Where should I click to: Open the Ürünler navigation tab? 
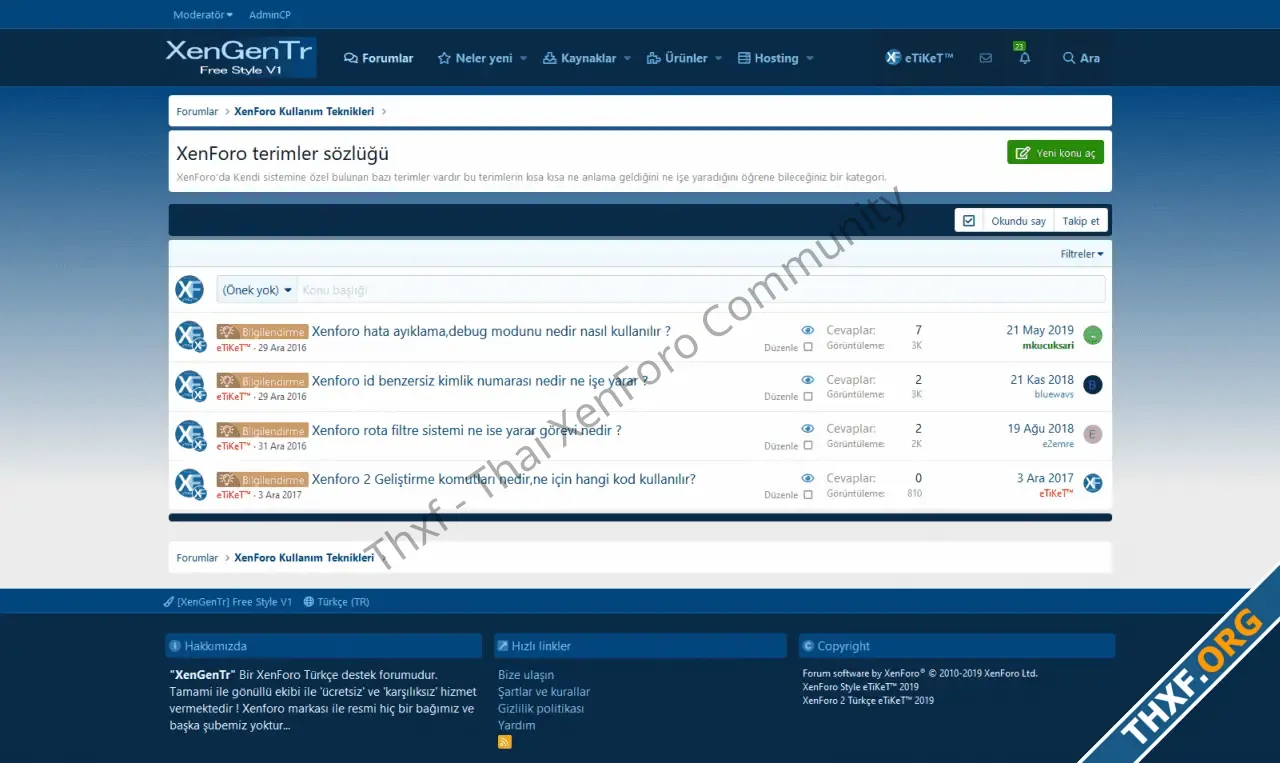[677, 58]
